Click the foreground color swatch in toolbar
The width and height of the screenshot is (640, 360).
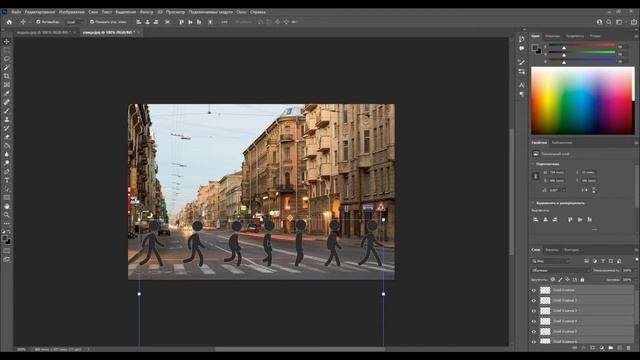[x=4, y=239]
